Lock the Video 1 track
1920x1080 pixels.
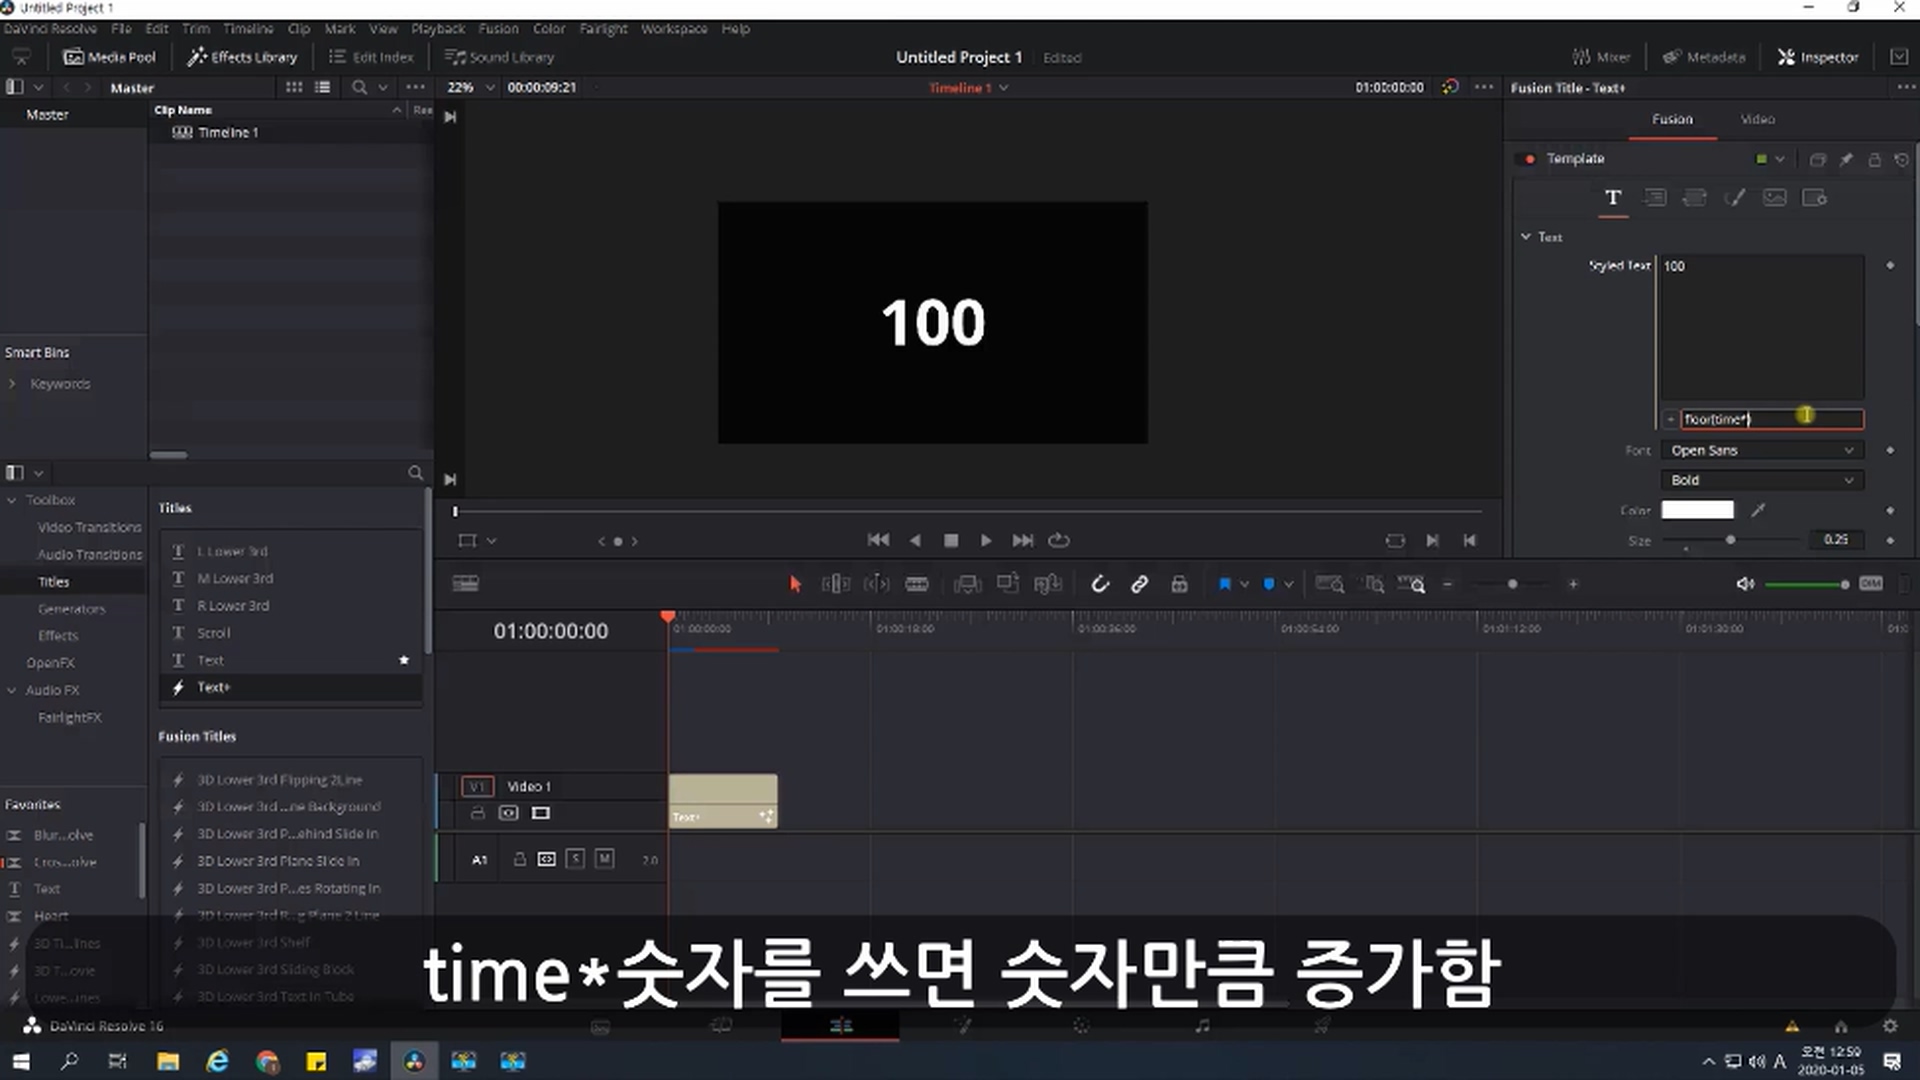click(478, 813)
